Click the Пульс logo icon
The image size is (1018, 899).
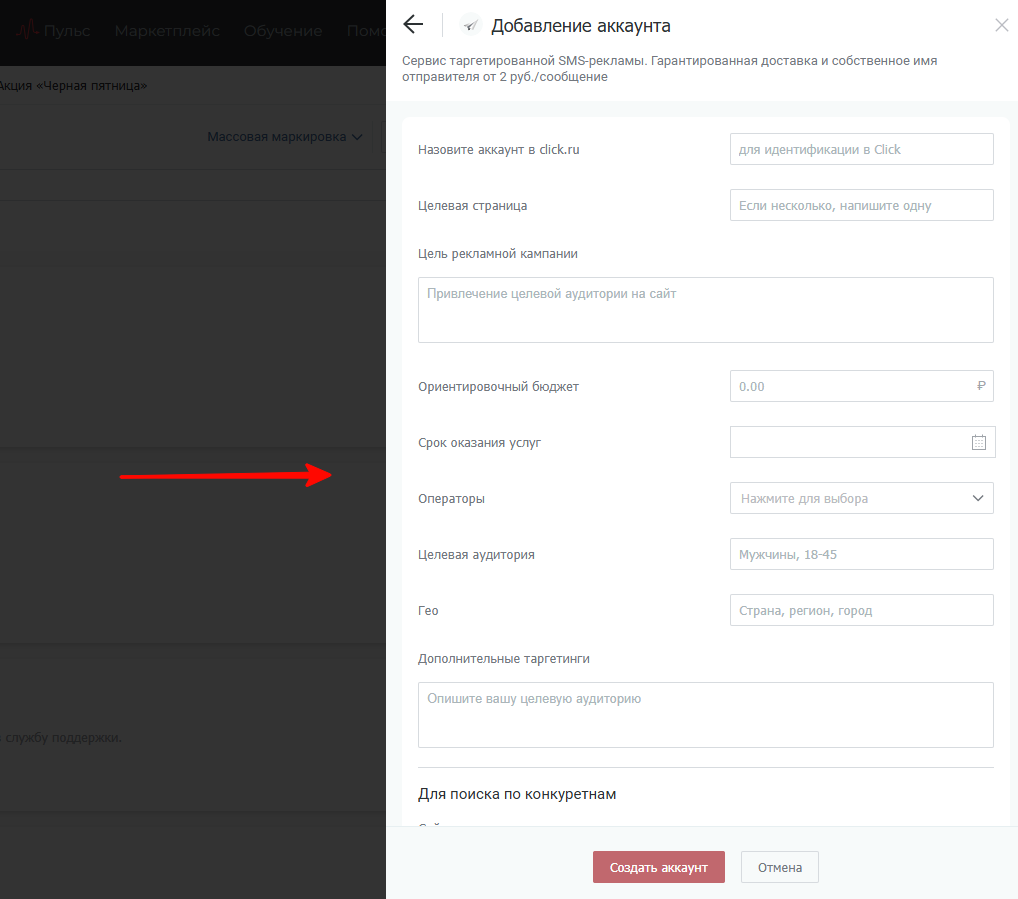click(27, 31)
